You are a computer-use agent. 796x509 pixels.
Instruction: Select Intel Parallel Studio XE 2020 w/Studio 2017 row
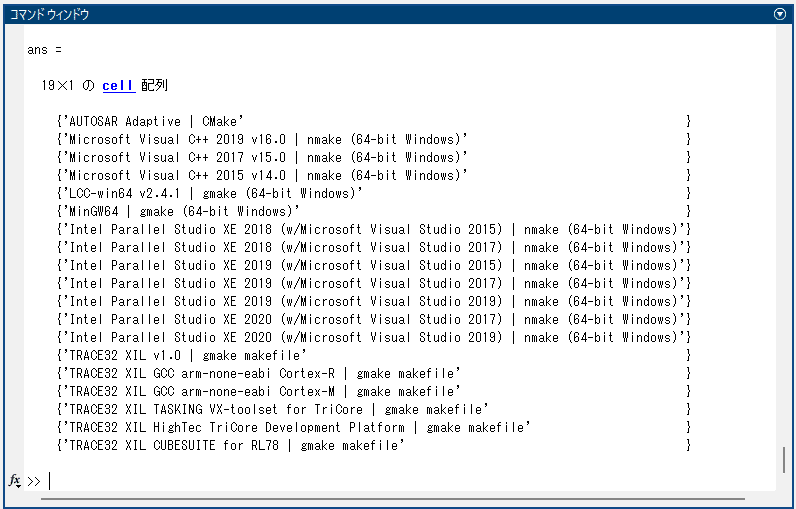coord(374,319)
